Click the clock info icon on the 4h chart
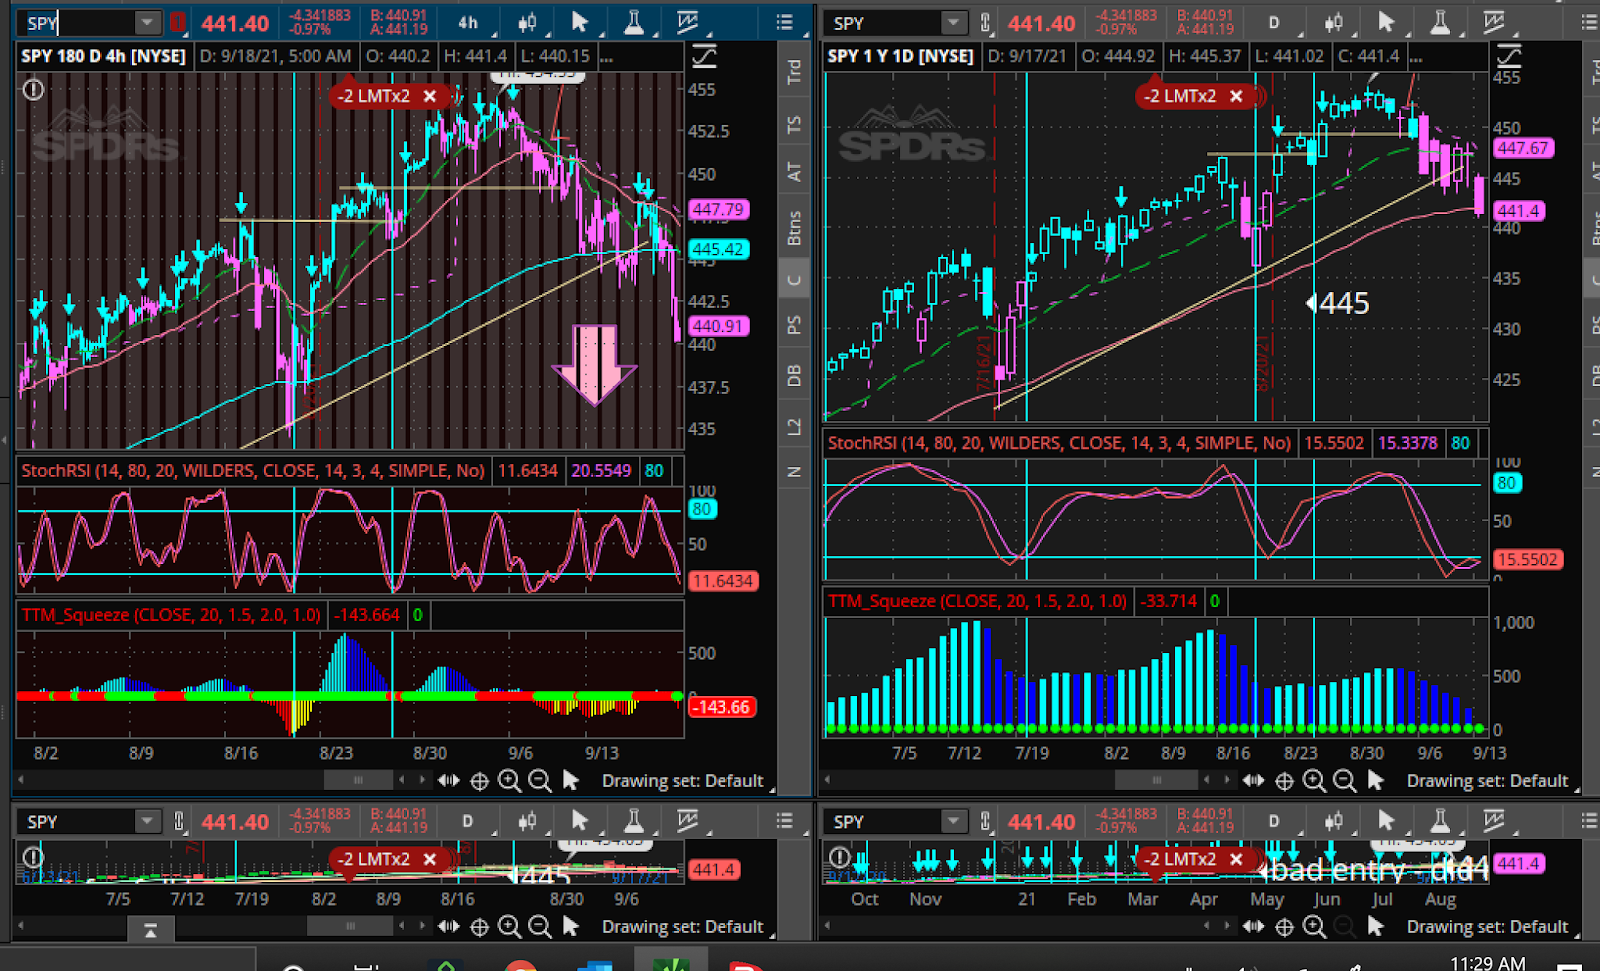 34,90
